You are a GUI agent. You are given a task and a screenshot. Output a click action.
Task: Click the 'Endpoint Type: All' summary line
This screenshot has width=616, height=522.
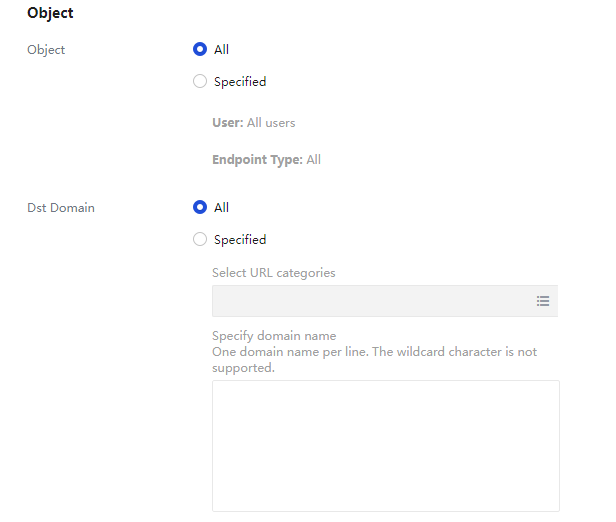(x=266, y=160)
